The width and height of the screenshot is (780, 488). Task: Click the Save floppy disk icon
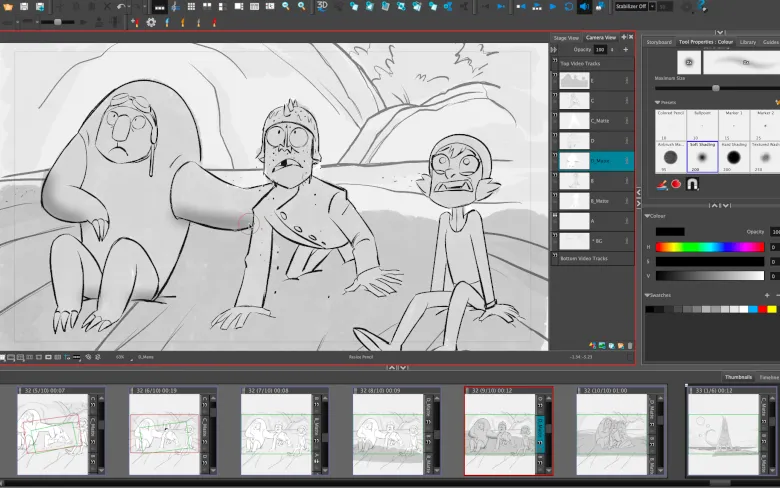pyautogui.click(x=24, y=6)
